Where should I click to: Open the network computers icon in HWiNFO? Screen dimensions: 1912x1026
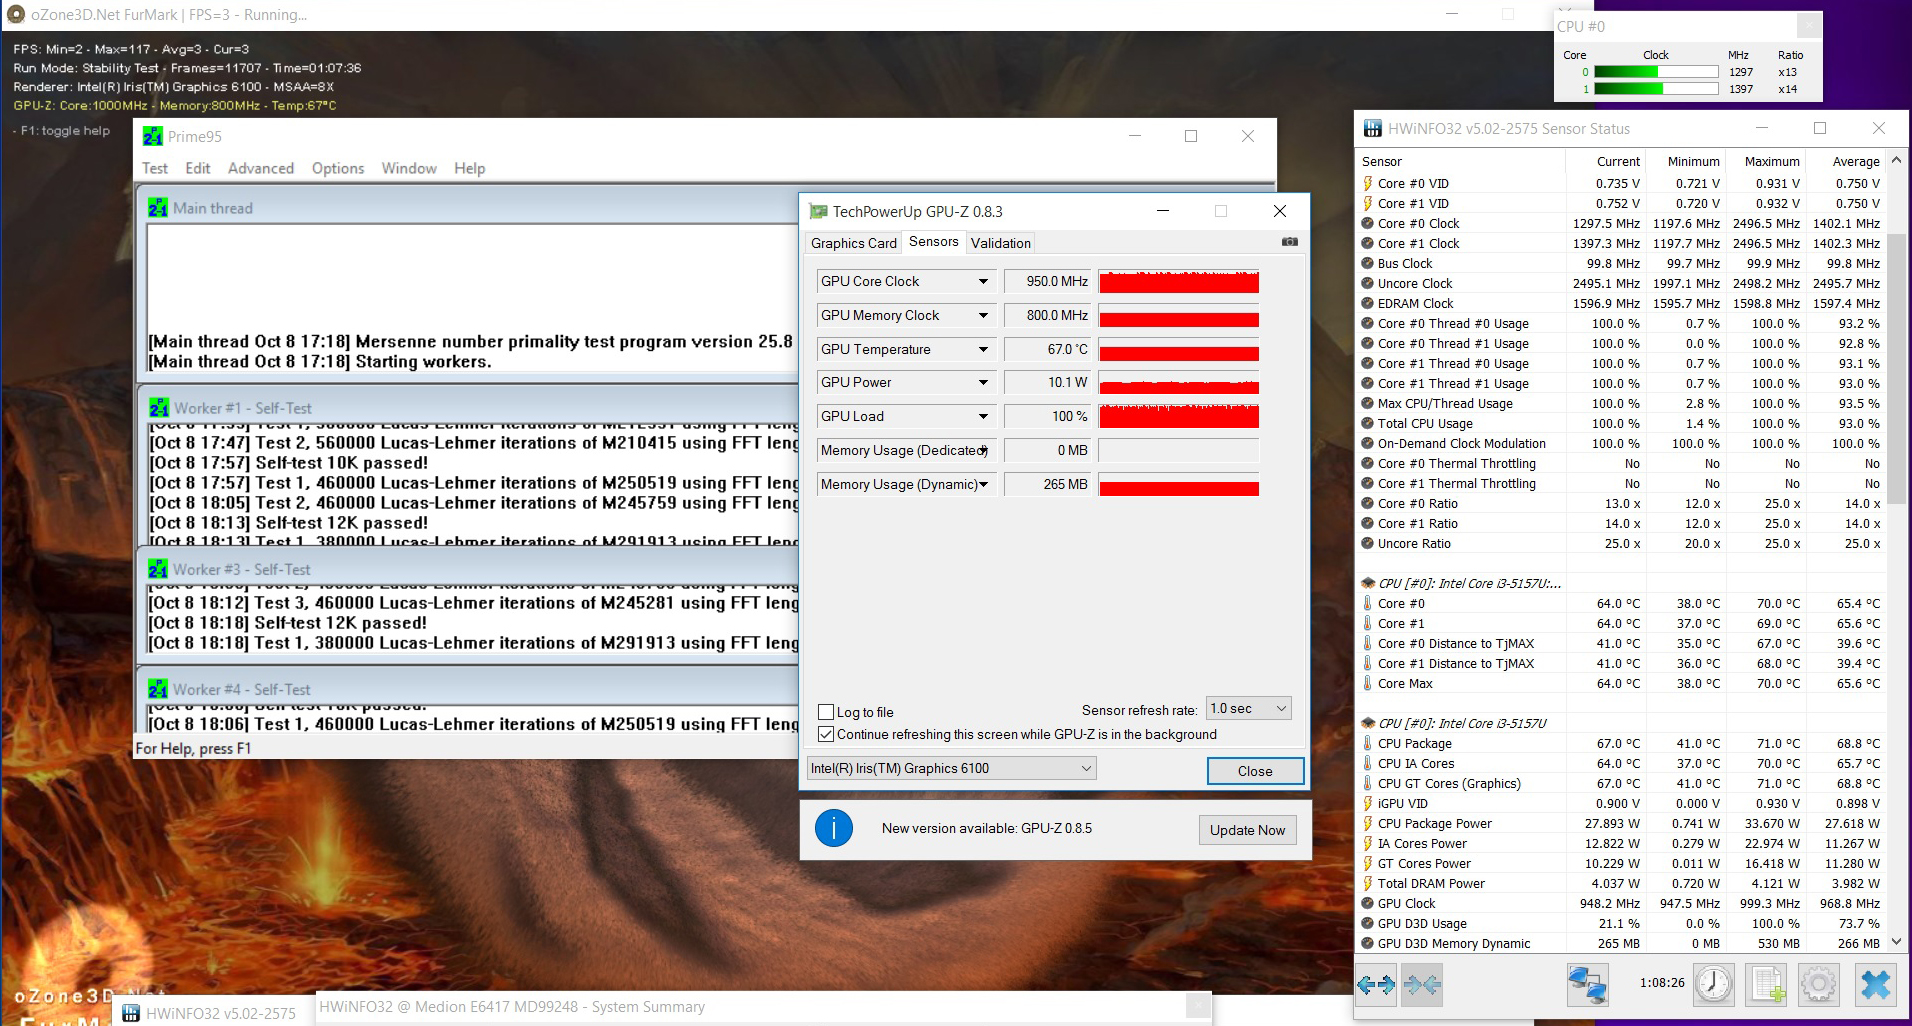(x=1587, y=984)
